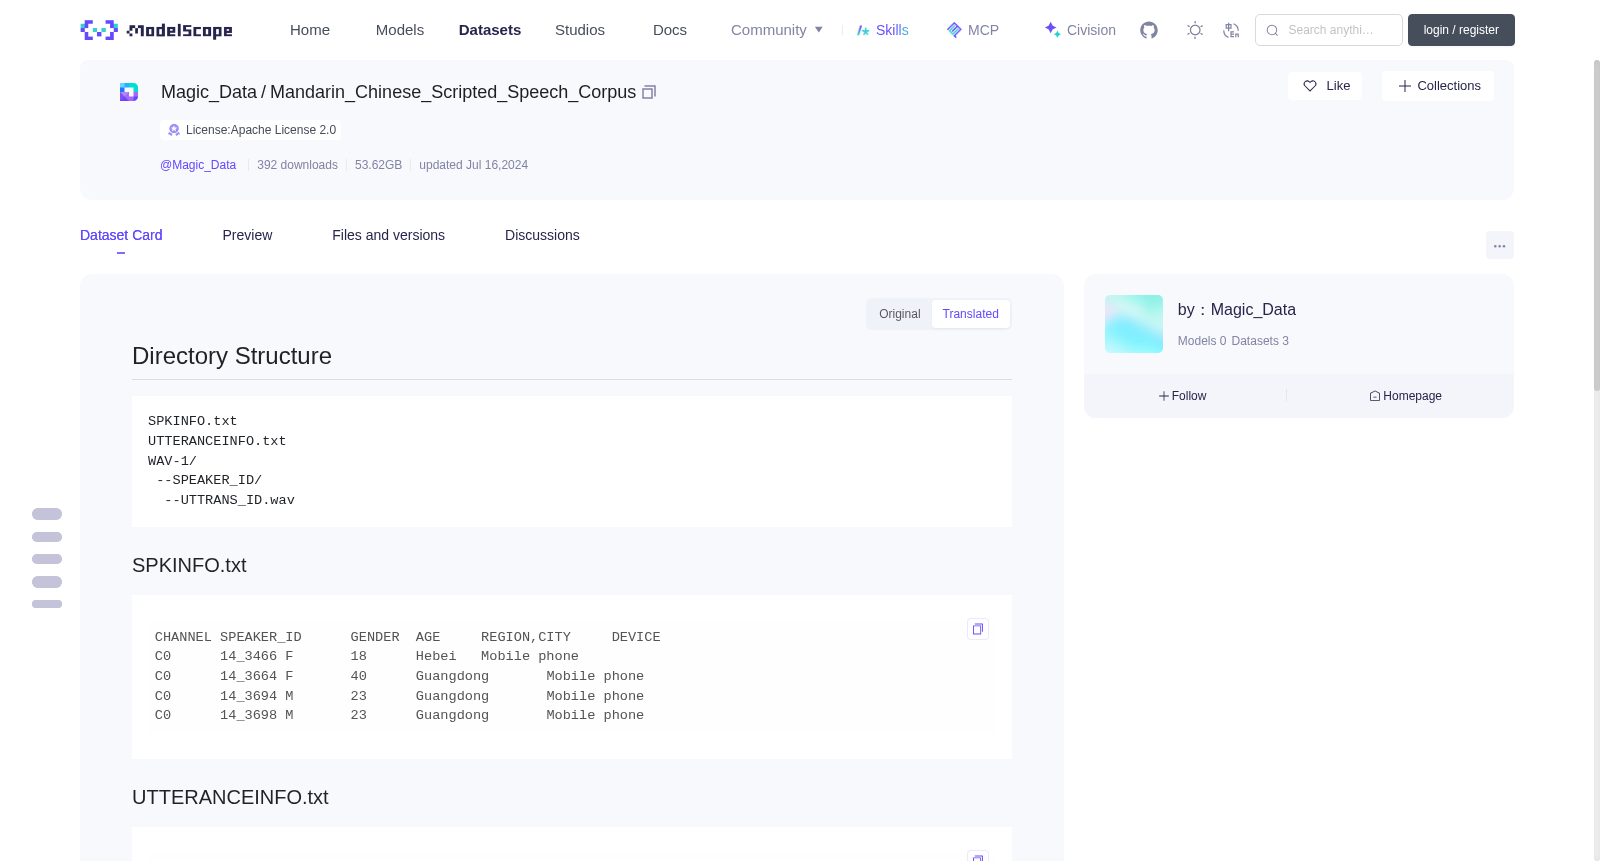Click the search magnifier icon
Image resolution: width=1600 pixels, height=861 pixels.
(x=1272, y=30)
